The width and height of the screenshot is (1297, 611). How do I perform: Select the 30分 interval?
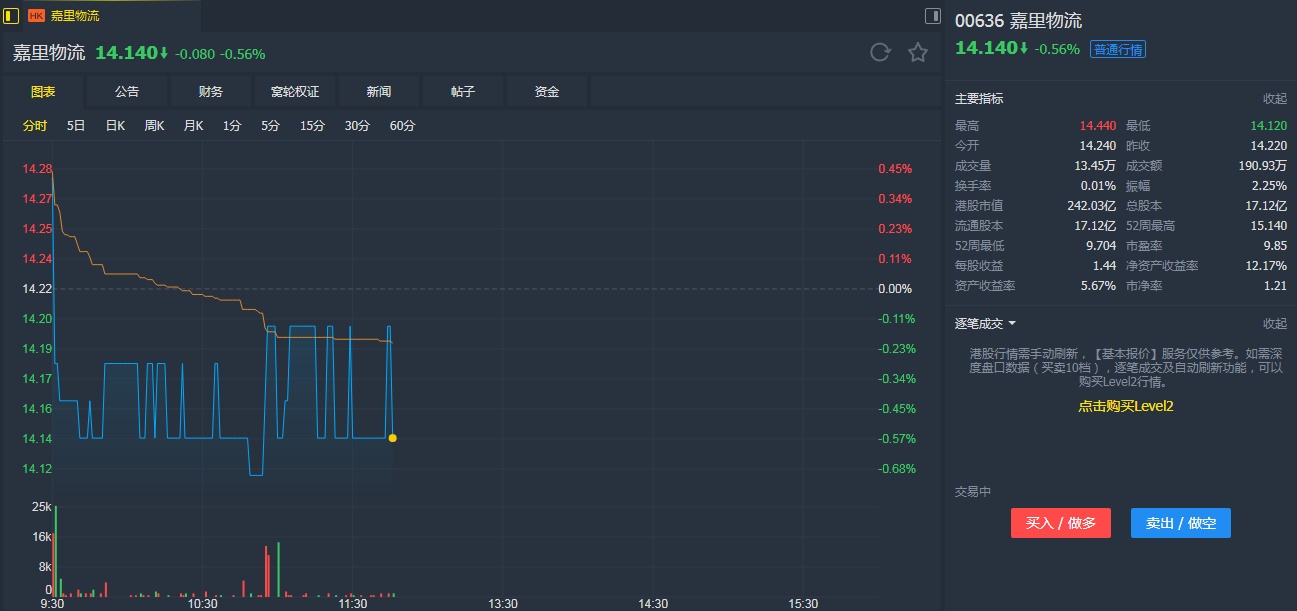click(357, 126)
